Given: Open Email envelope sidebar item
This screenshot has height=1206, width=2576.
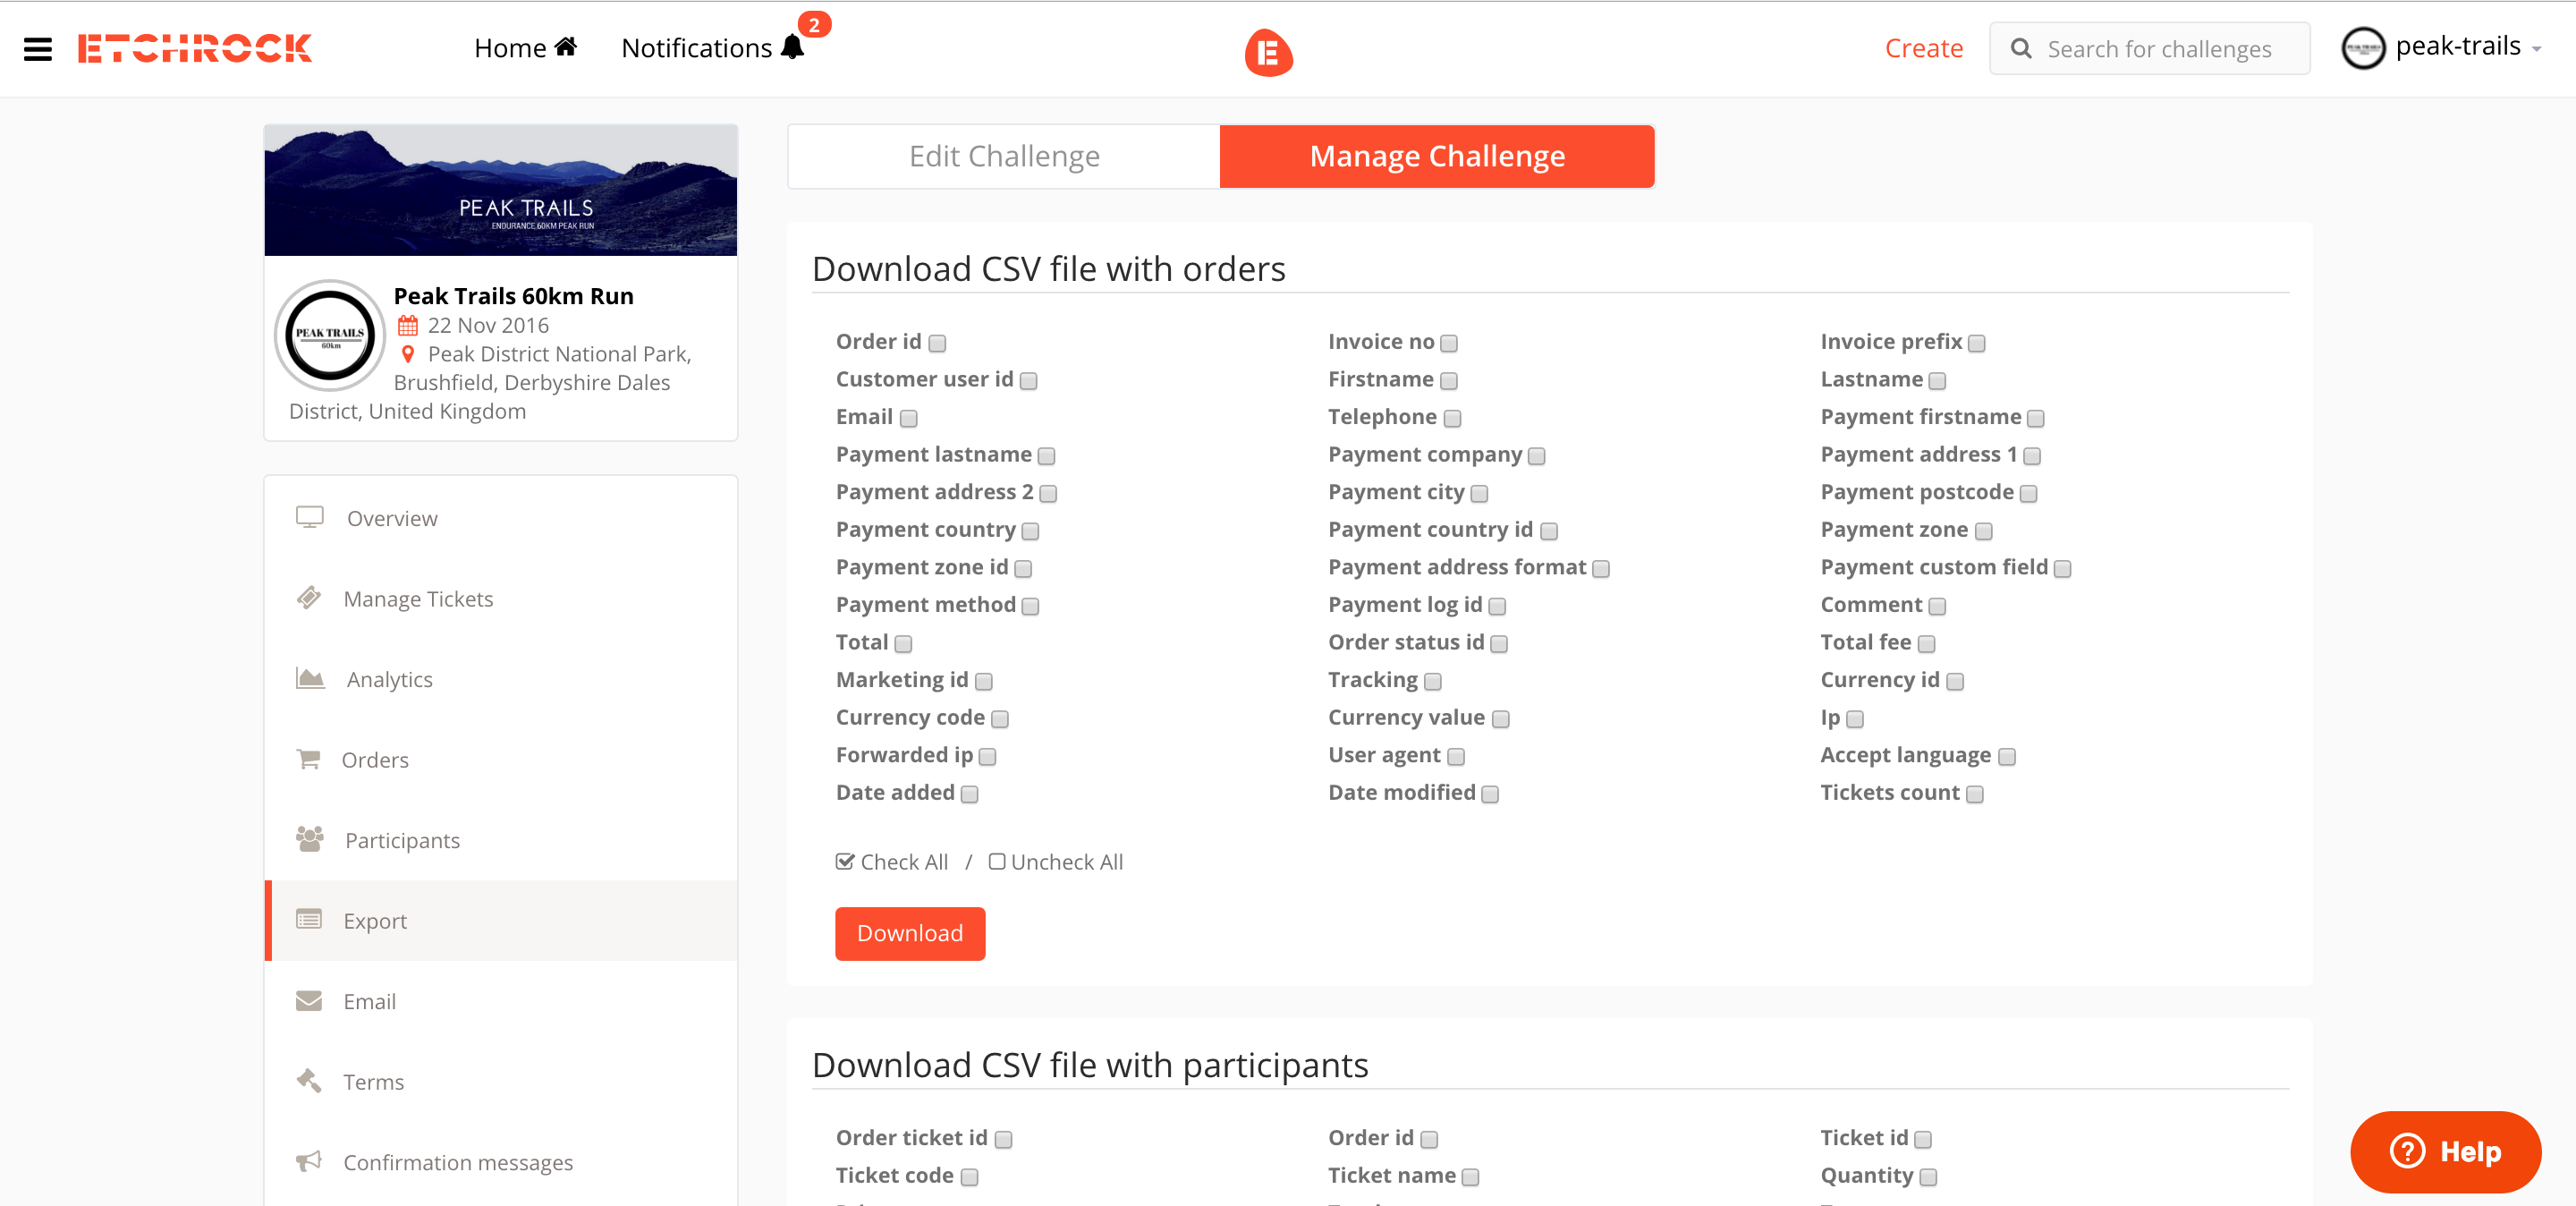Looking at the screenshot, I should 369,1001.
